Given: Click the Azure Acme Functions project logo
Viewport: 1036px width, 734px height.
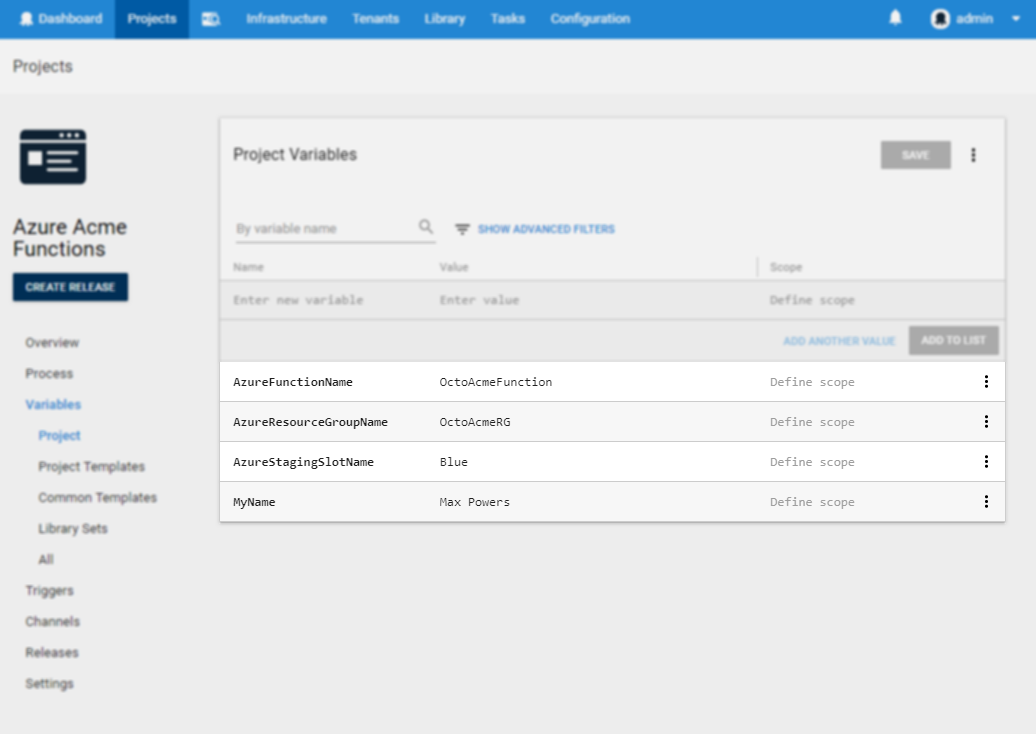Looking at the screenshot, I should [53, 157].
